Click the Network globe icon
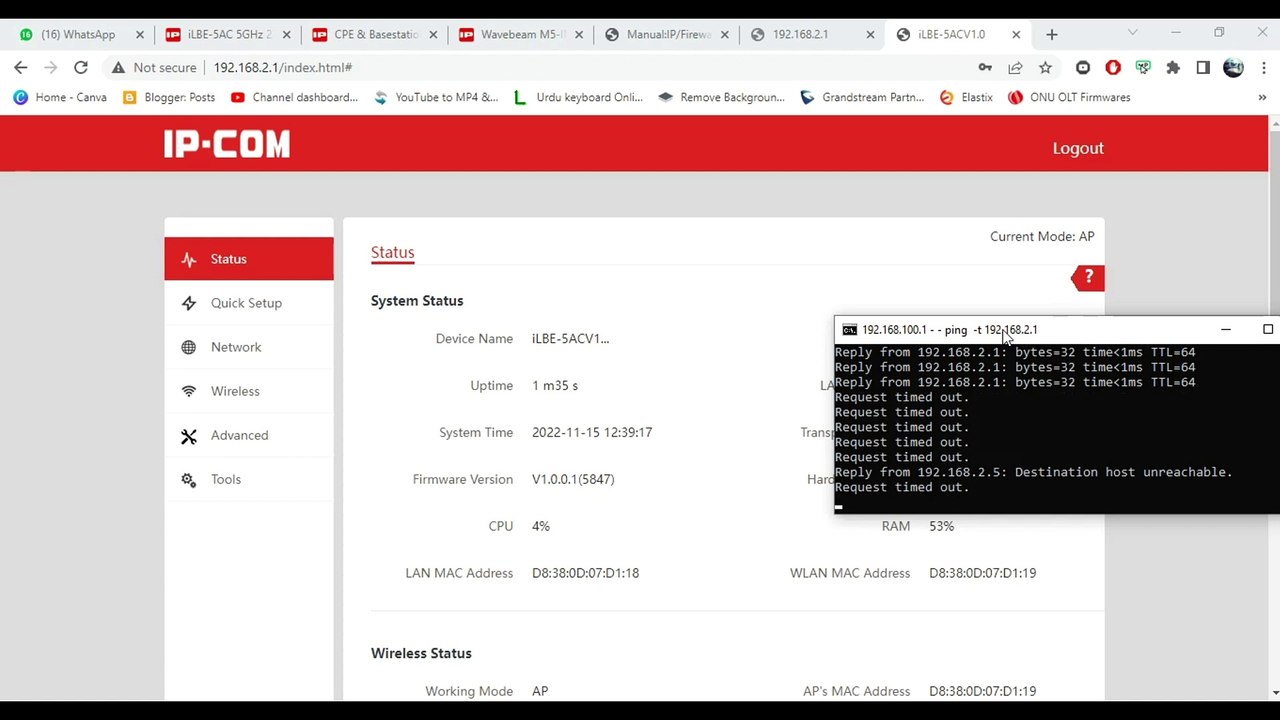 pyautogui.click(x=189, y=347)
